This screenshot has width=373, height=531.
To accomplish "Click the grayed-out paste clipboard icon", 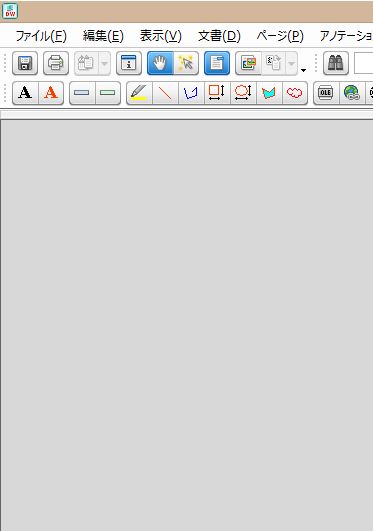I will point(86,63).
